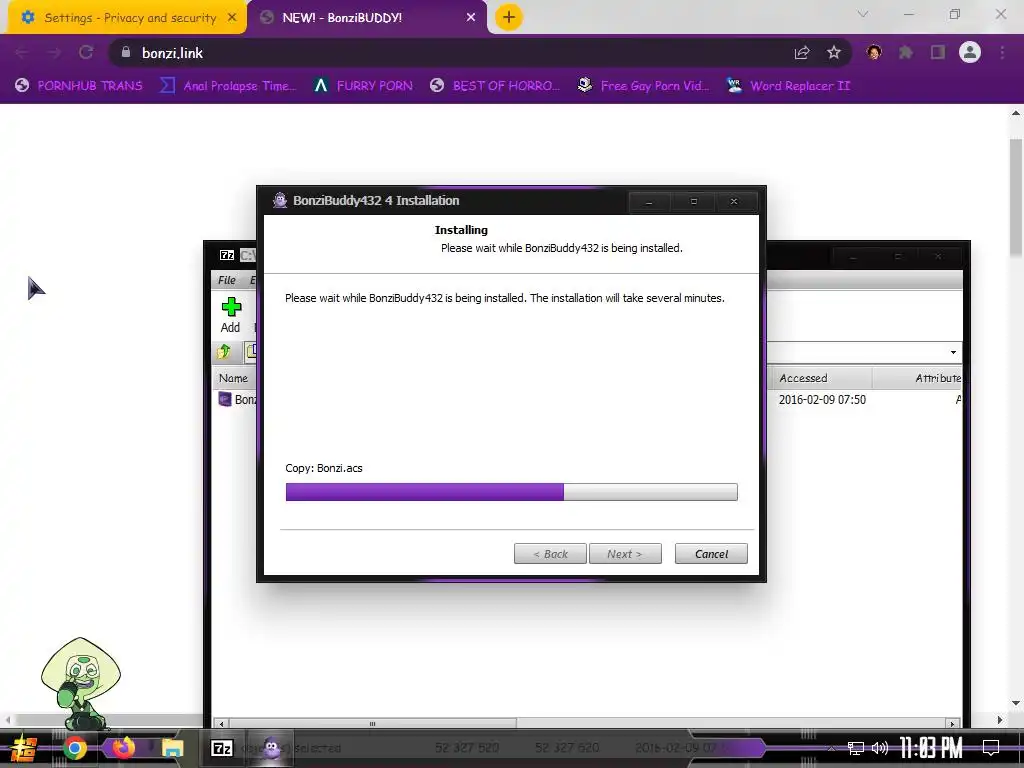Click the page horizontal scroll right arrow
1024x768 pixels.
point(999,720)
